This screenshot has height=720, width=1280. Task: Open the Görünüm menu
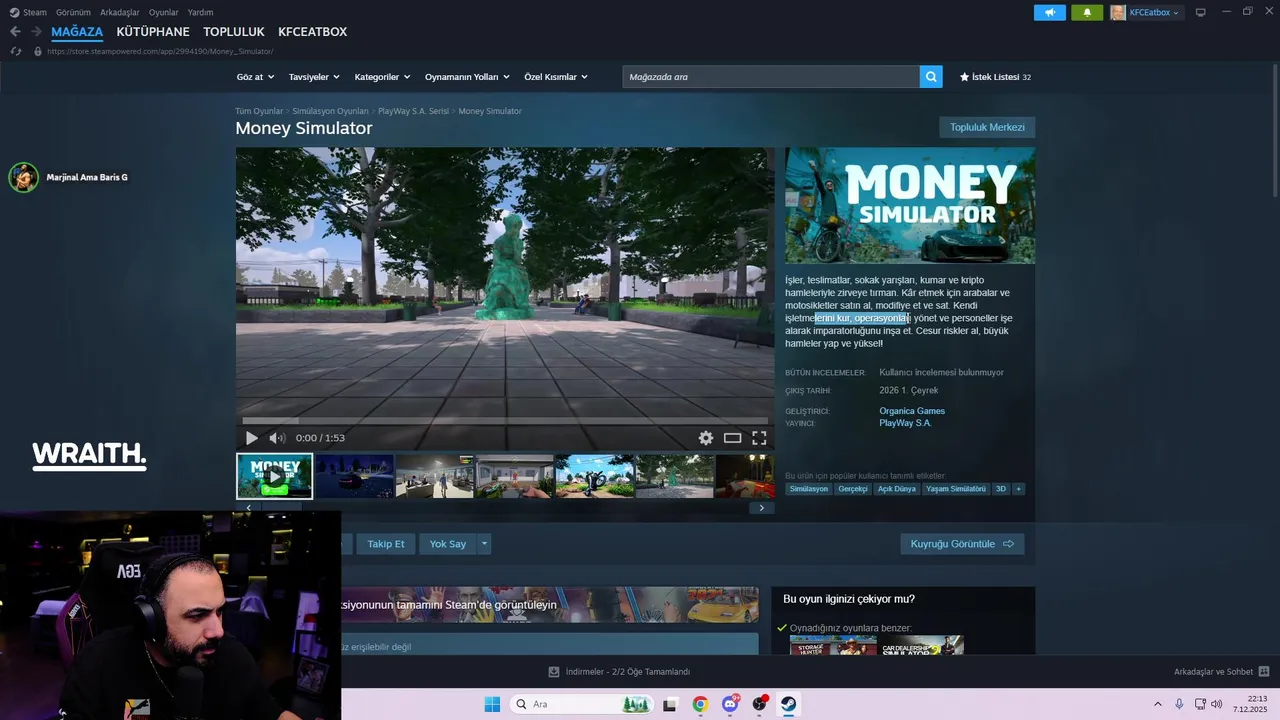click(x=73, y=12)
